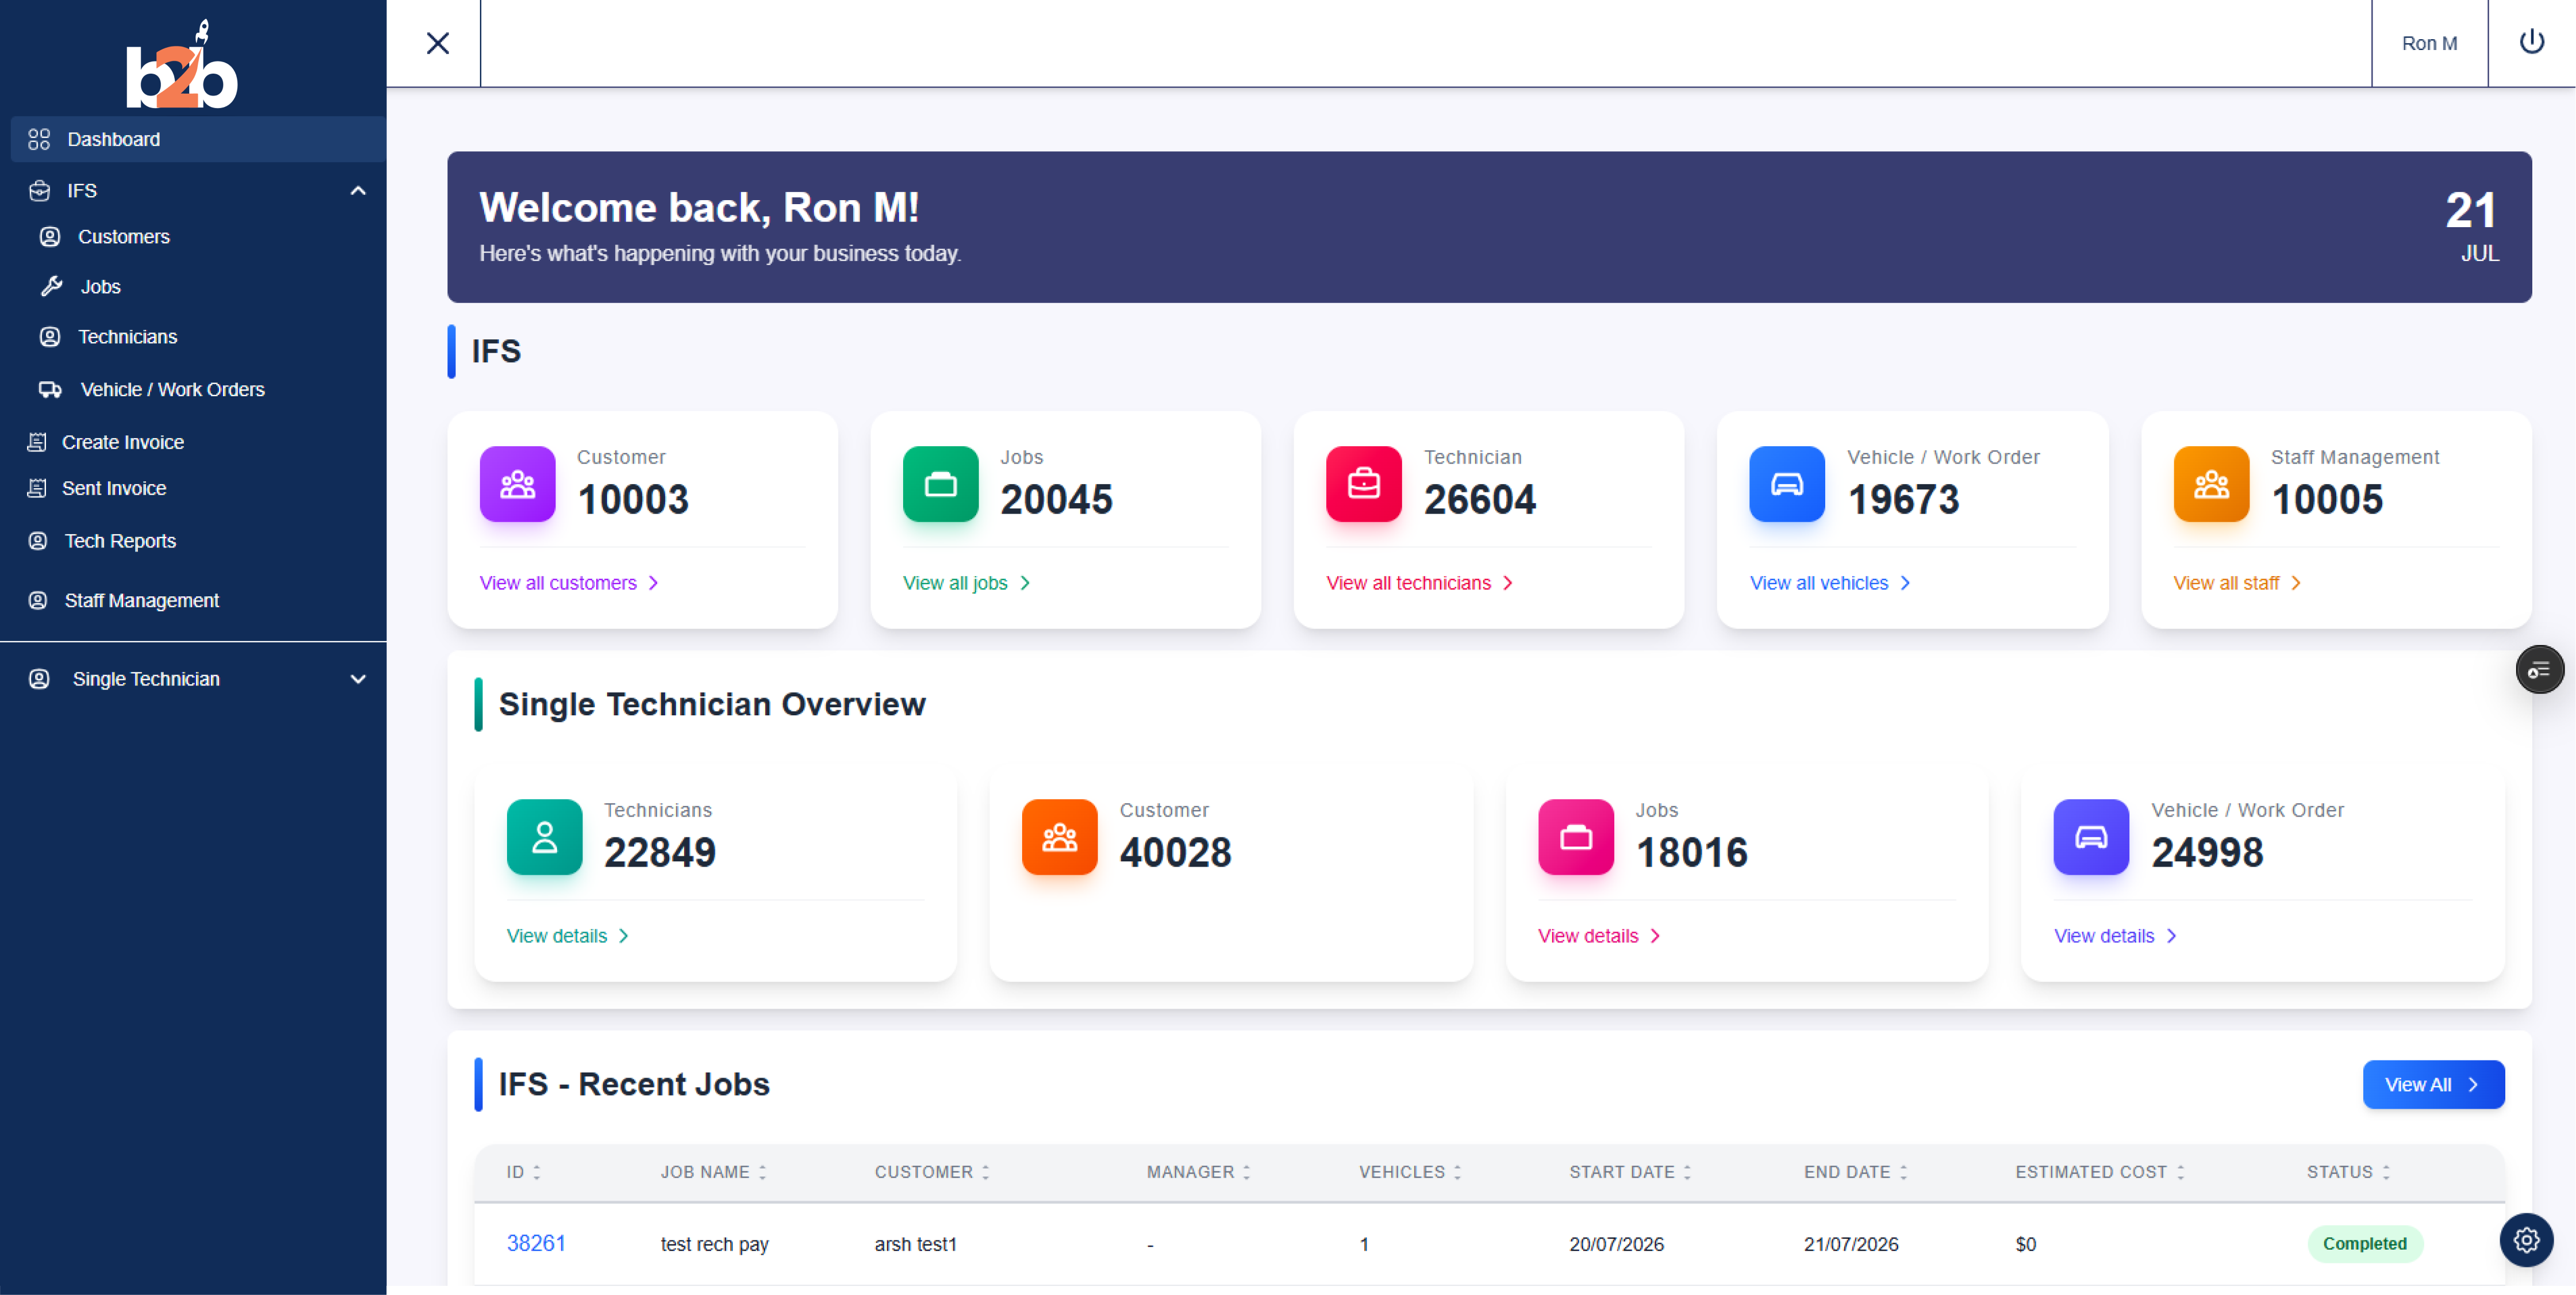Close the sidebar with the X icon
The width and height of the screenshot is (2576, 1295).
click(437, 43)
